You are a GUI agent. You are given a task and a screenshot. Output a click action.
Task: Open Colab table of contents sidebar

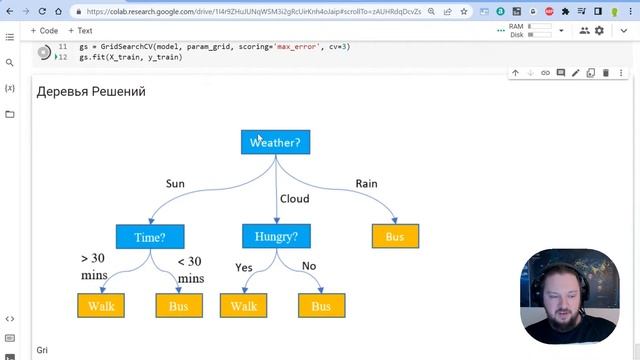[10, 37]
